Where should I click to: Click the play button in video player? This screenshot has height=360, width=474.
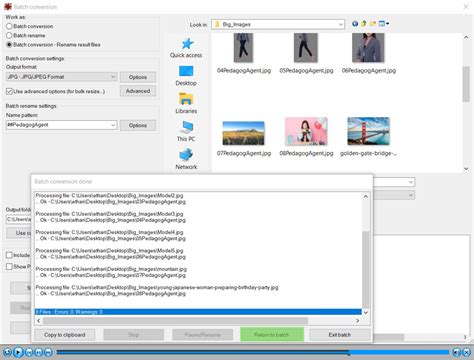tap(18, 352)
